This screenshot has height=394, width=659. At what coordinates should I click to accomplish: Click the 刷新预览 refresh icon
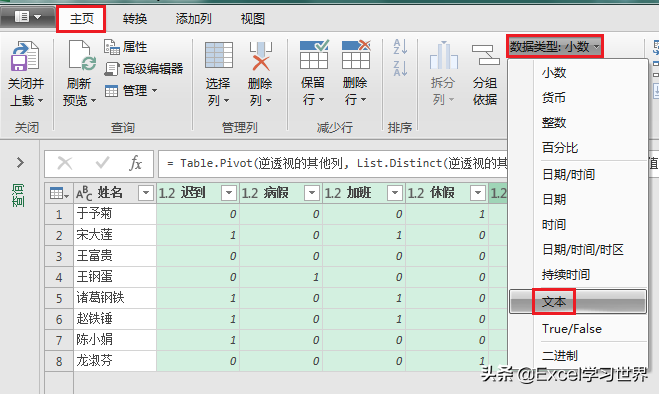click(x=82, y=56)
